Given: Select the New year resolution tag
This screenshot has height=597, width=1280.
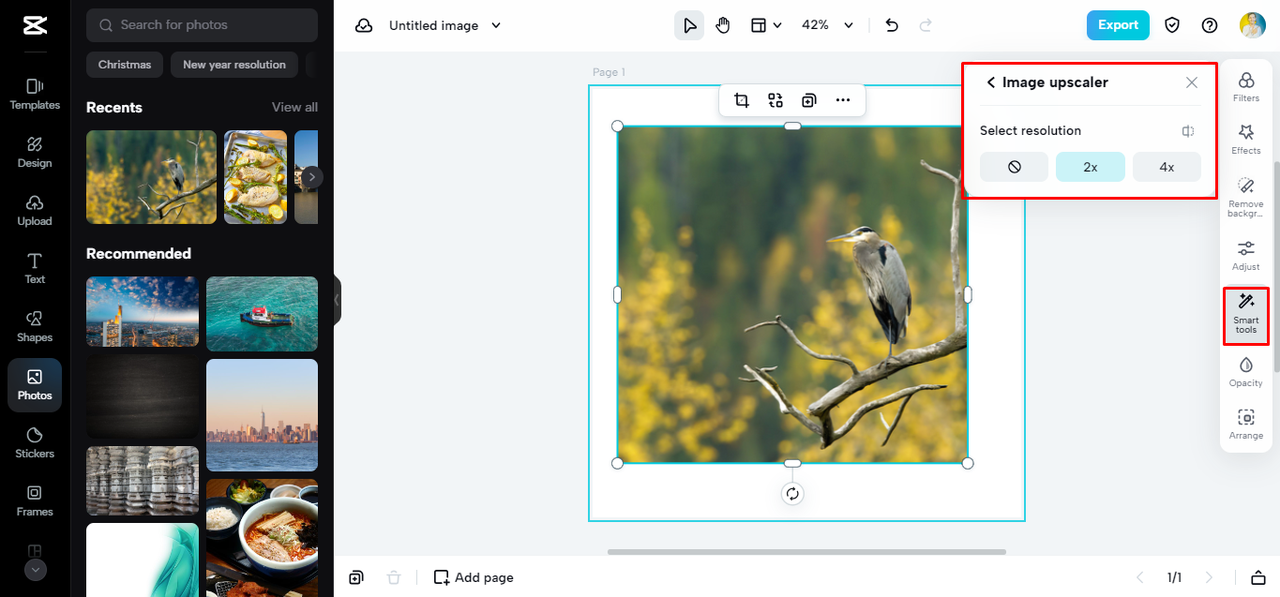Looking at the screenshot, I should click(x=234, y=65).
